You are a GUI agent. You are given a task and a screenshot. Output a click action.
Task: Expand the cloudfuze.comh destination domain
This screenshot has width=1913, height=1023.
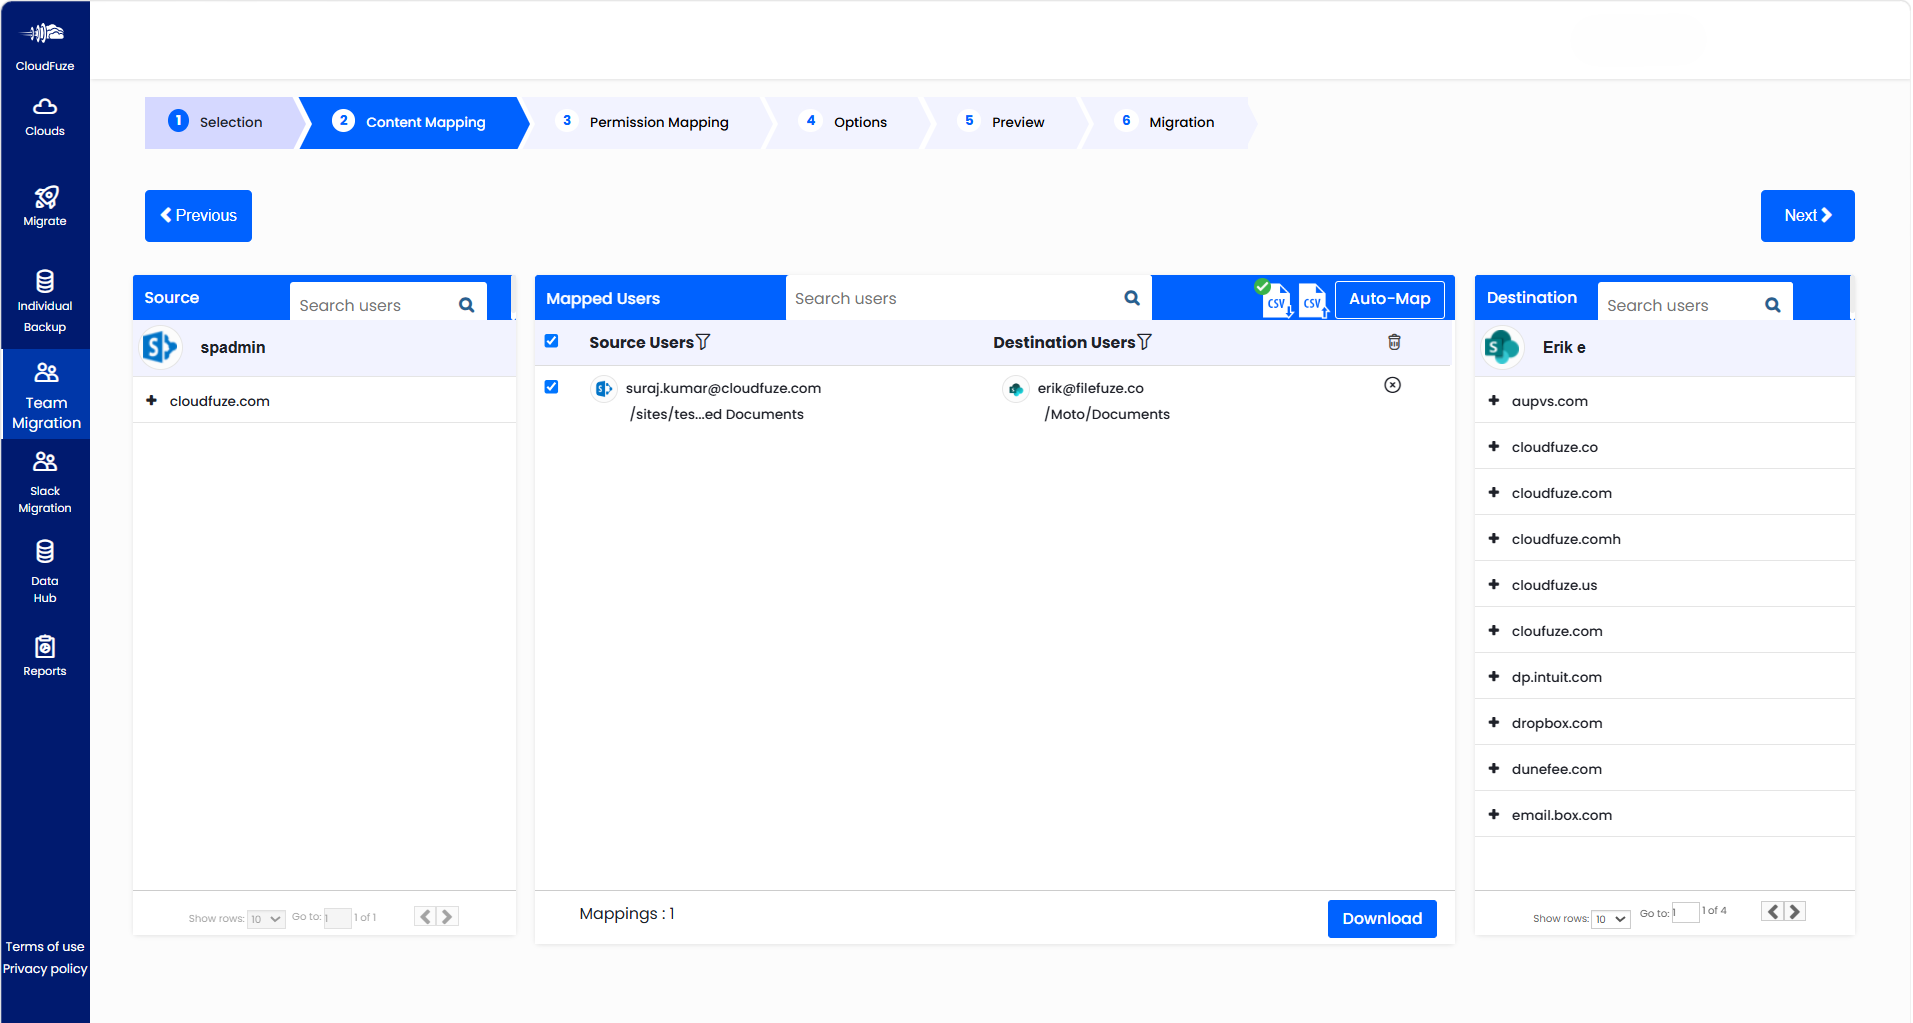(1493, 538)
